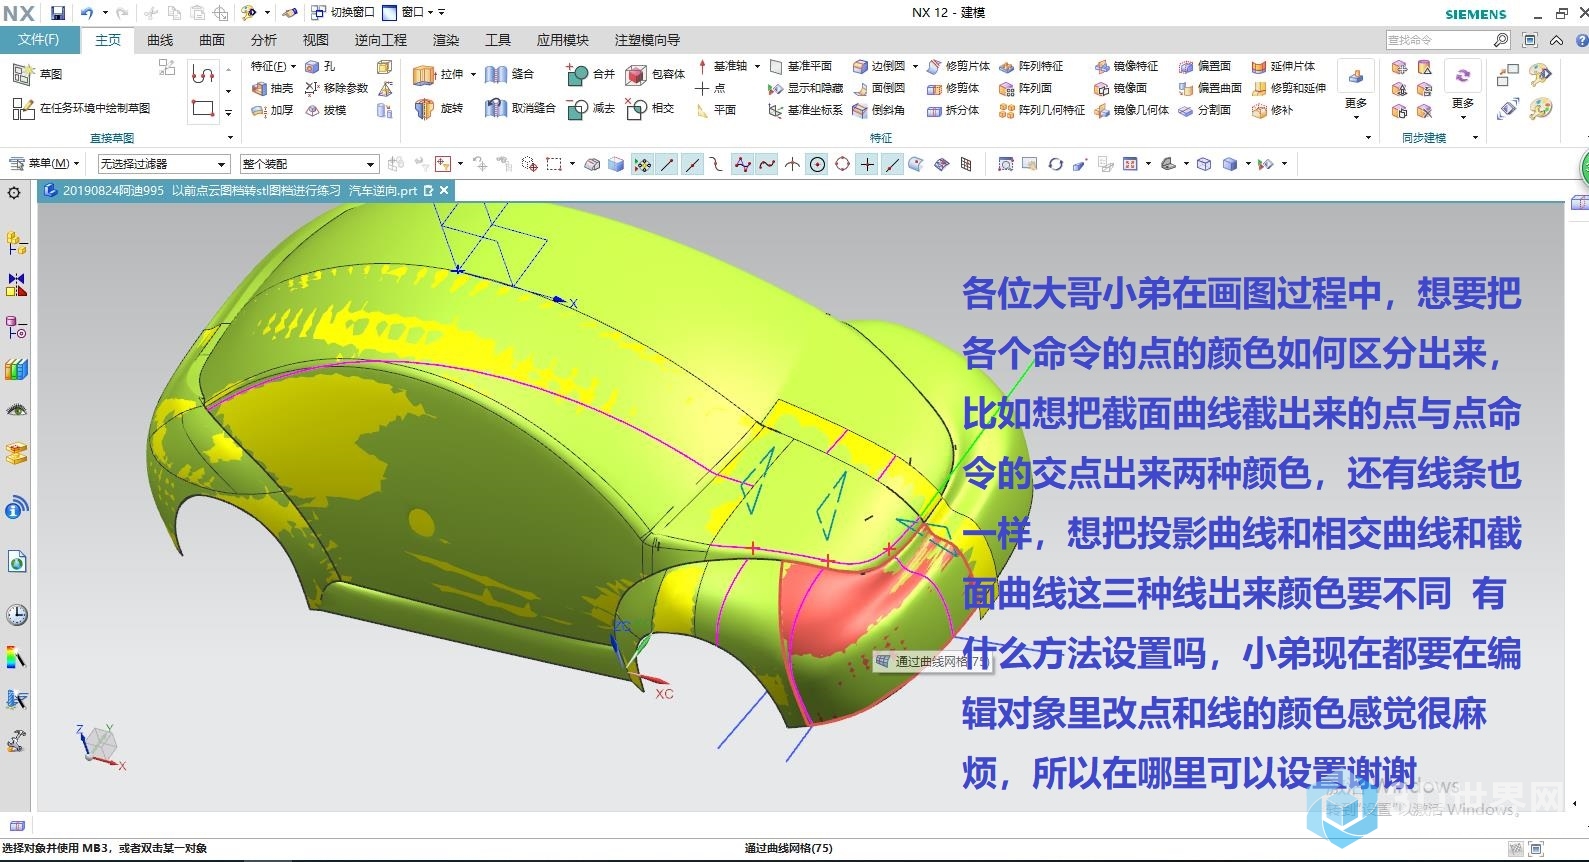Toggle the Mid Point snap option
This screenshot has height=862, width=1589.
tap(692, 164)
